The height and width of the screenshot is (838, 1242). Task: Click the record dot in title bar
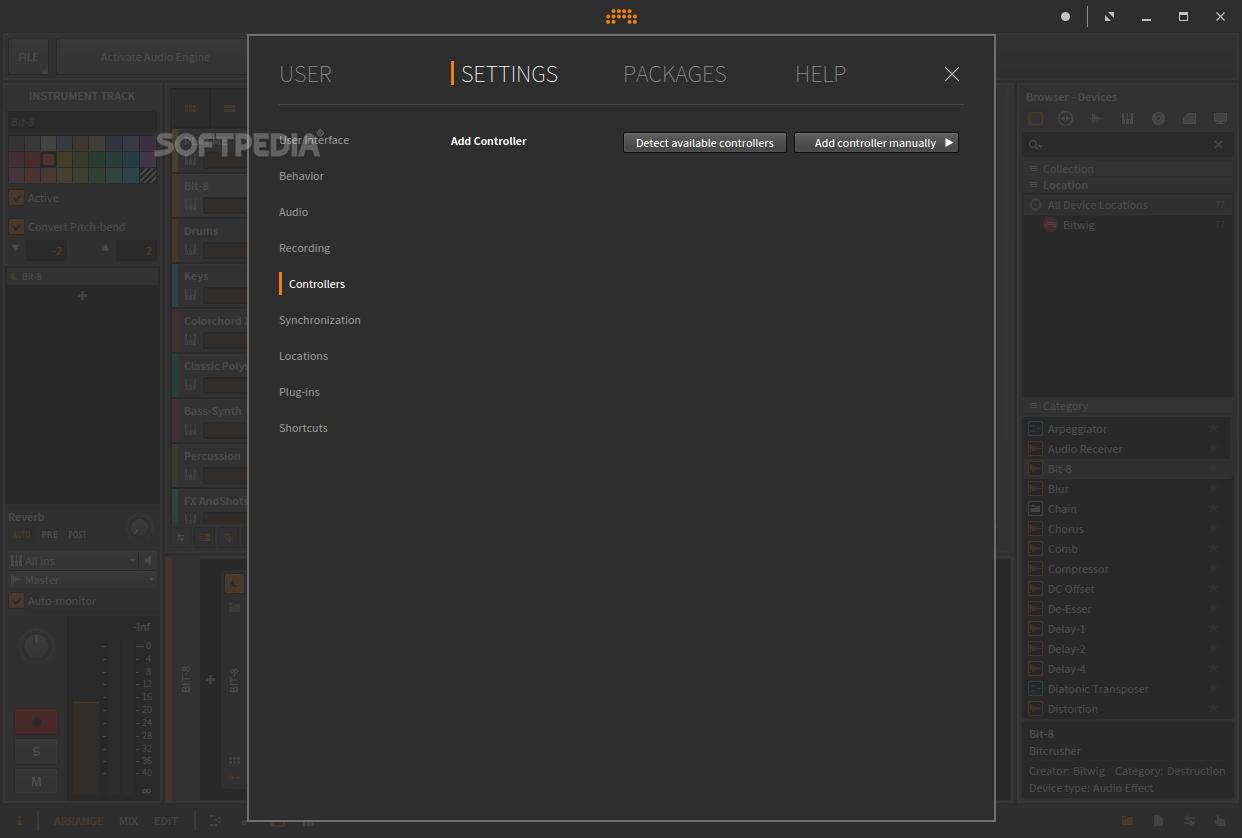(x=1065, y=17)
